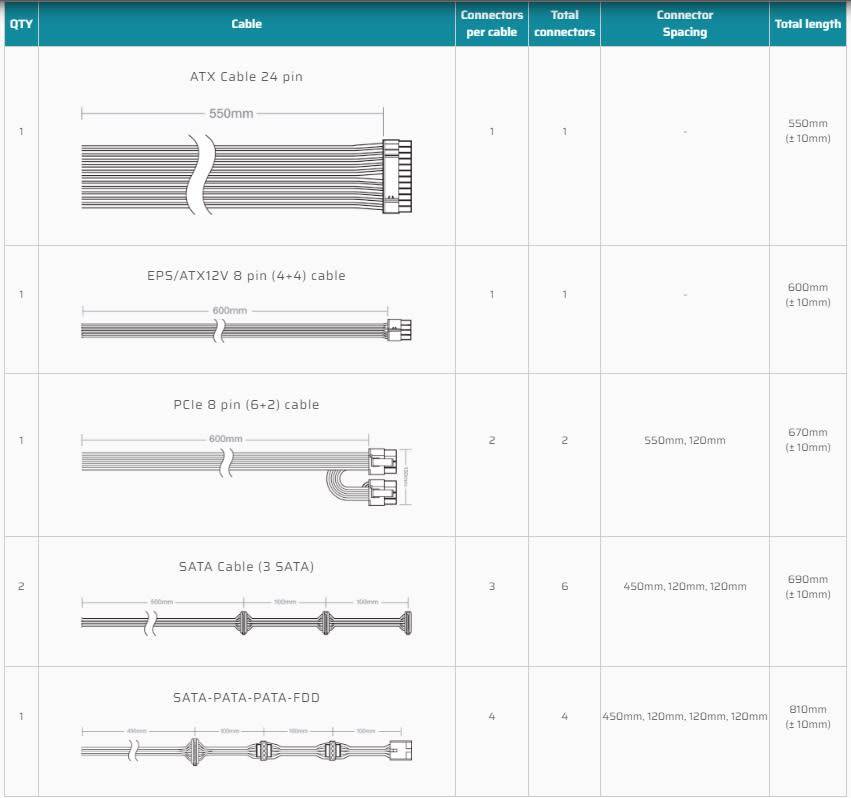Click the PCIe 6+2 connector pair drawing
The height and width of the screenshot is (798, 851).
coord(383,476)
